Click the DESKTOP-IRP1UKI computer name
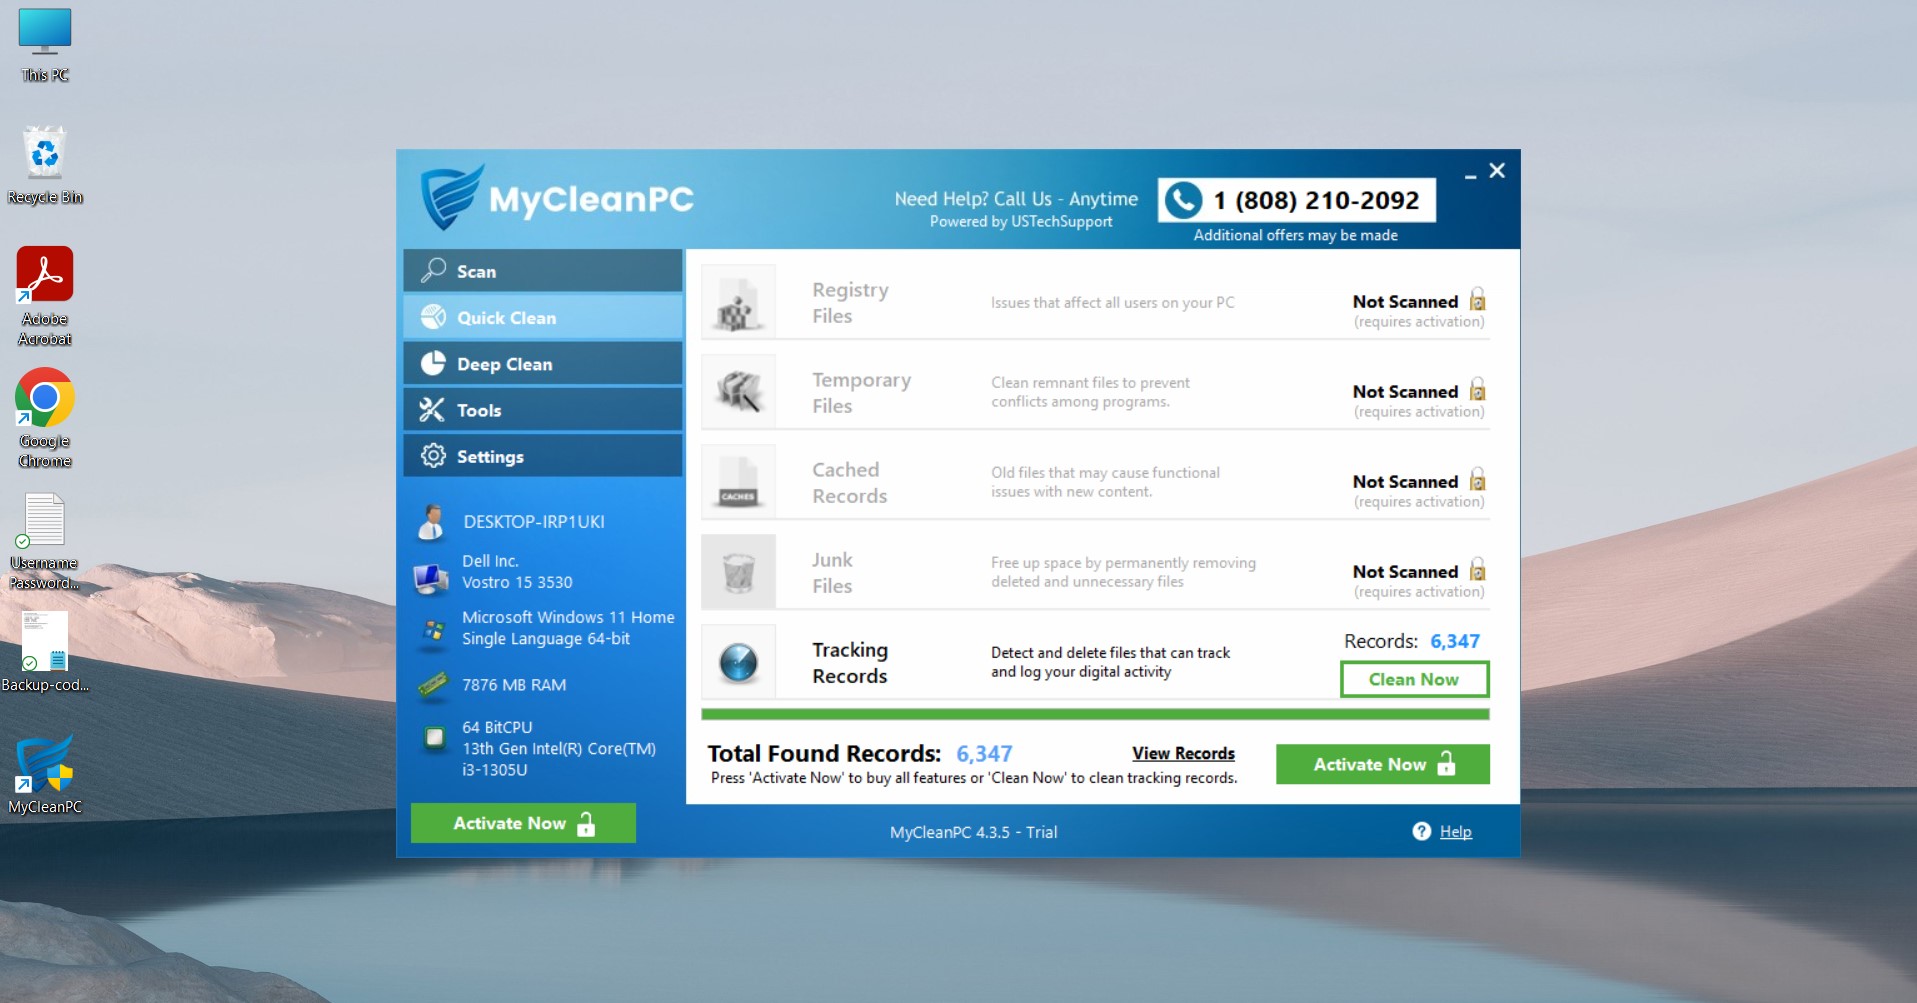Viewport: 1917px width, 1003px height. [533, 521]
